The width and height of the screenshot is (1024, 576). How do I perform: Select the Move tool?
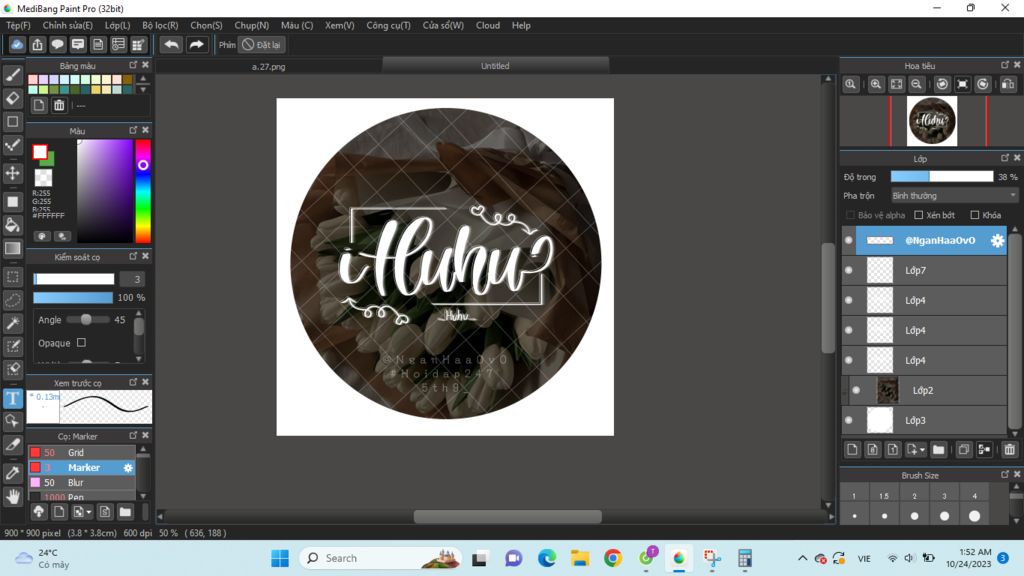(x=12, y=173)
